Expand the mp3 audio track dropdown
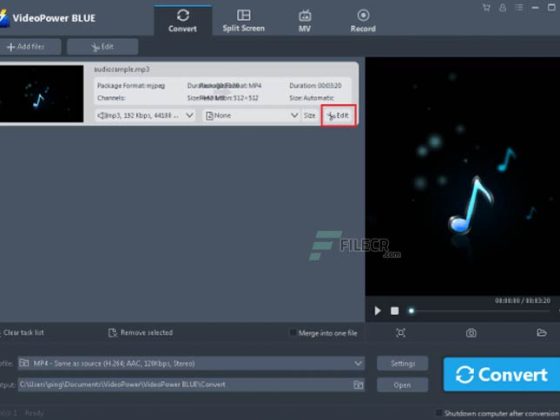Viewport: 560px width, 420px height. (145, 115)
